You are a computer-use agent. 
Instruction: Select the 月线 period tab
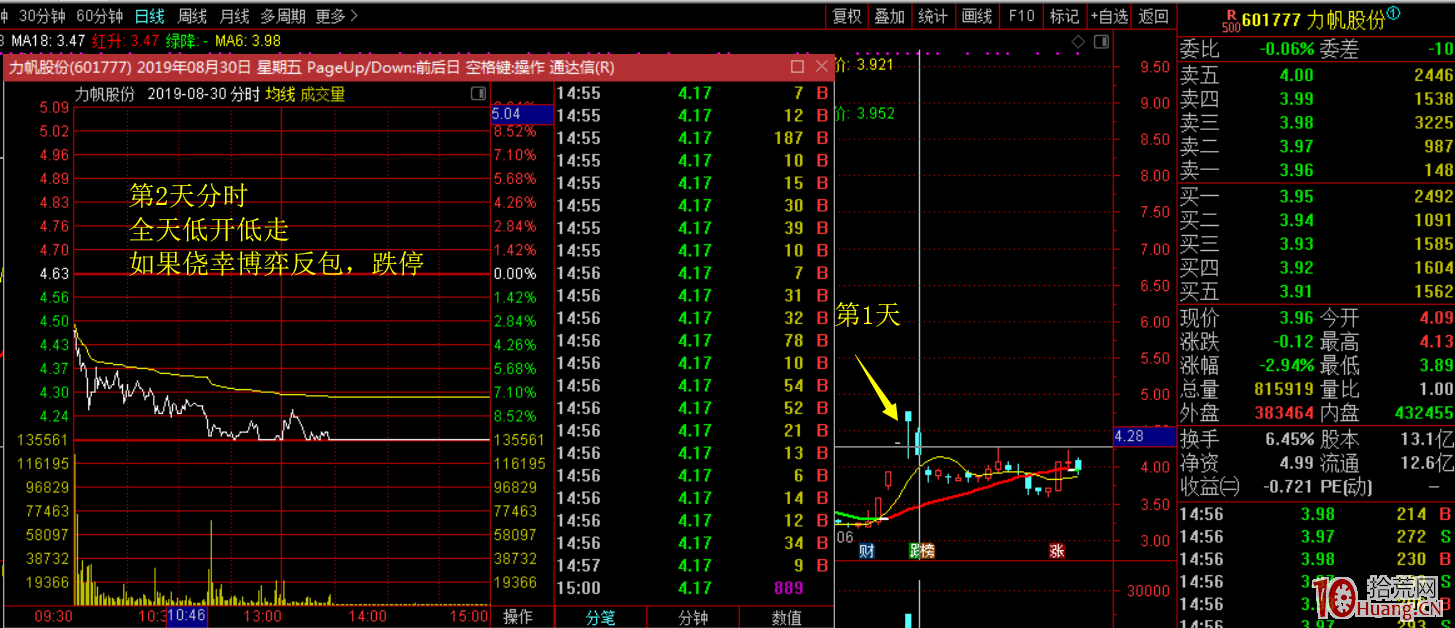234,16
